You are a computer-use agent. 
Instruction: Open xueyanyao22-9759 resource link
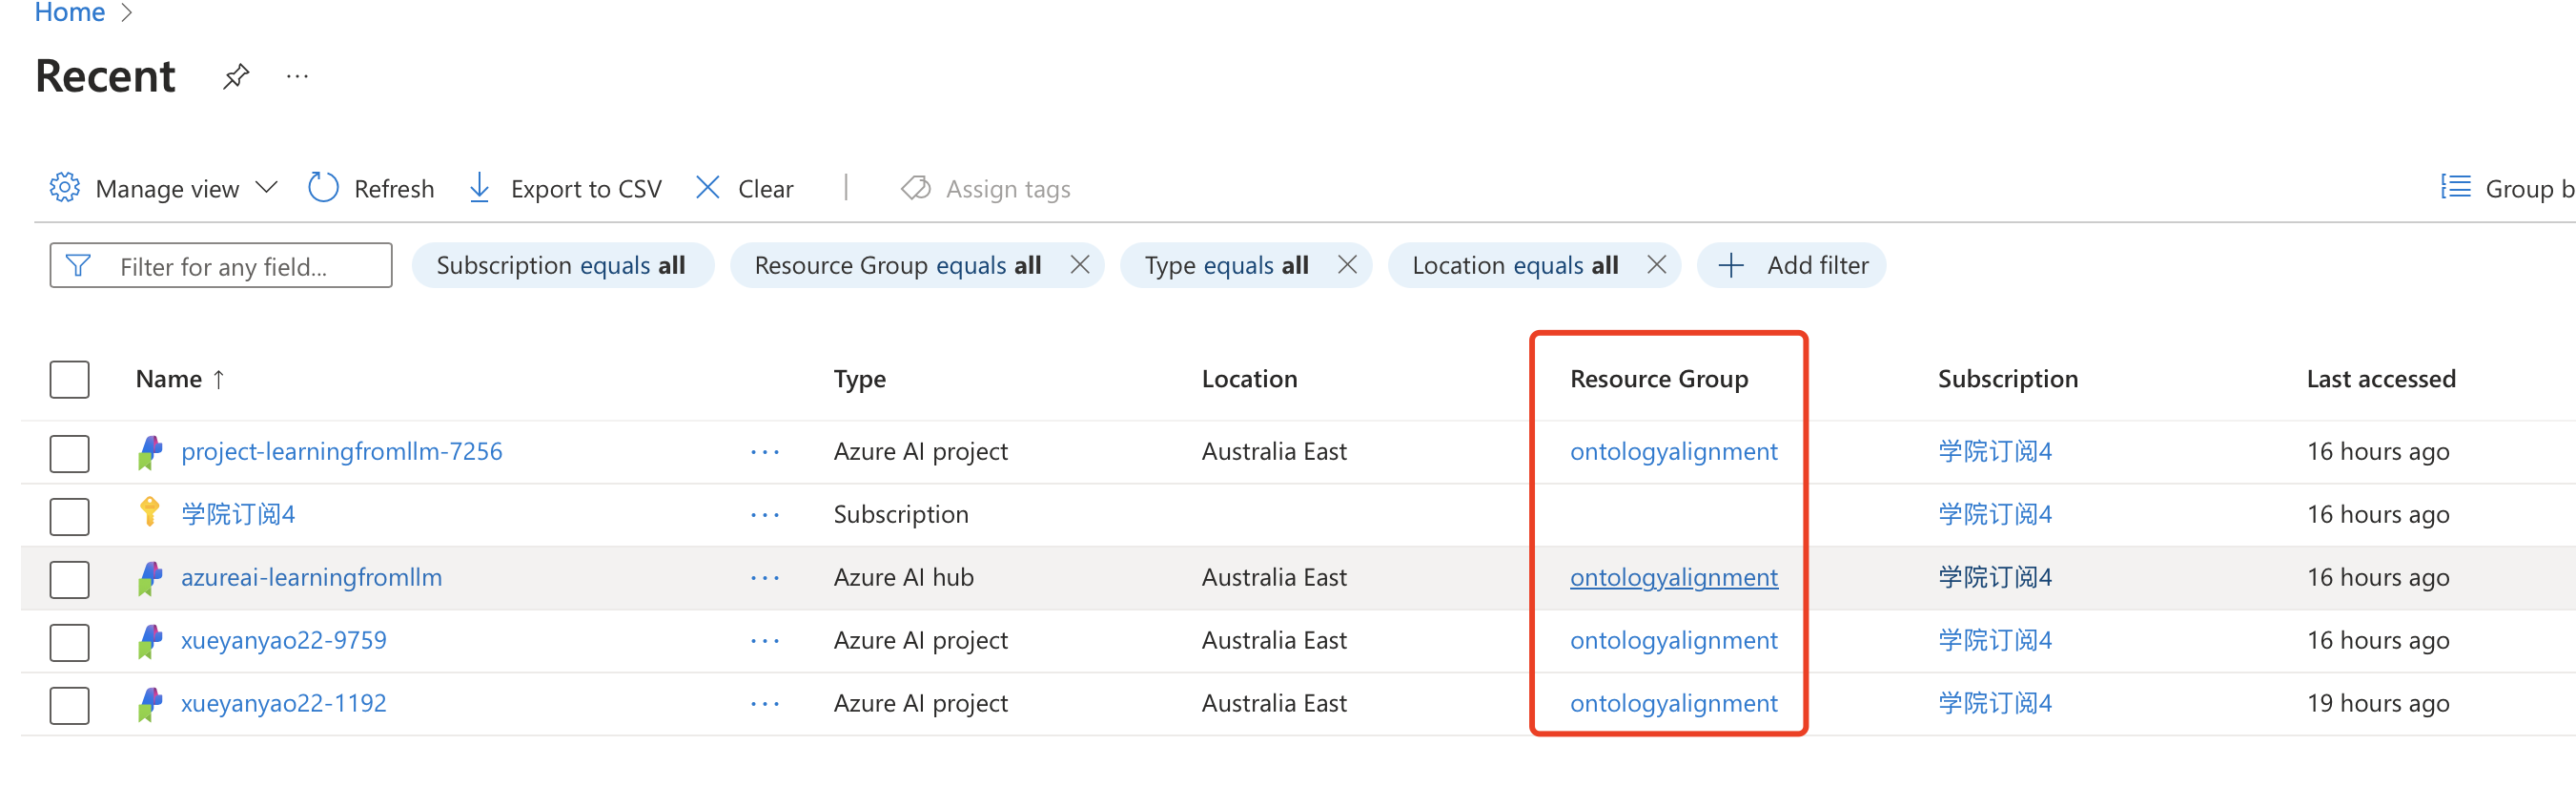283,641
